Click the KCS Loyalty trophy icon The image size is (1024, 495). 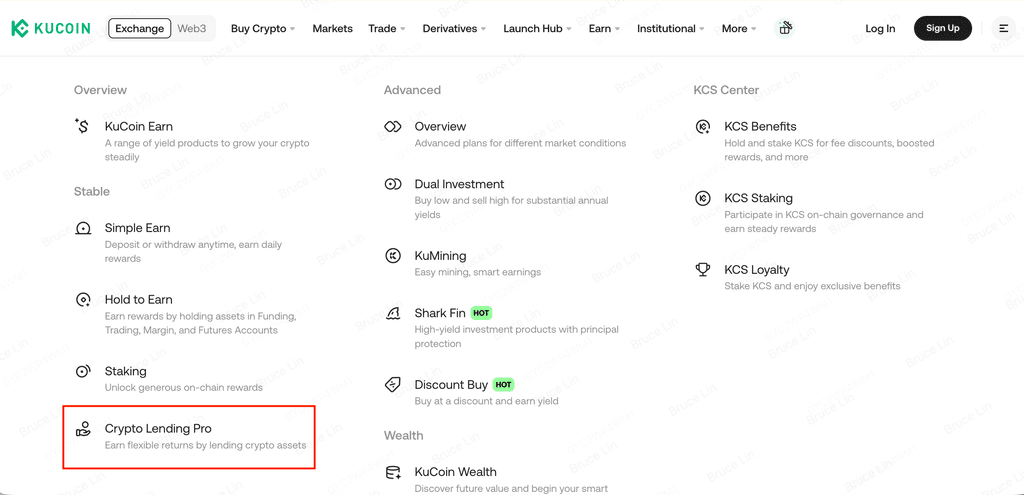[703, 270]
